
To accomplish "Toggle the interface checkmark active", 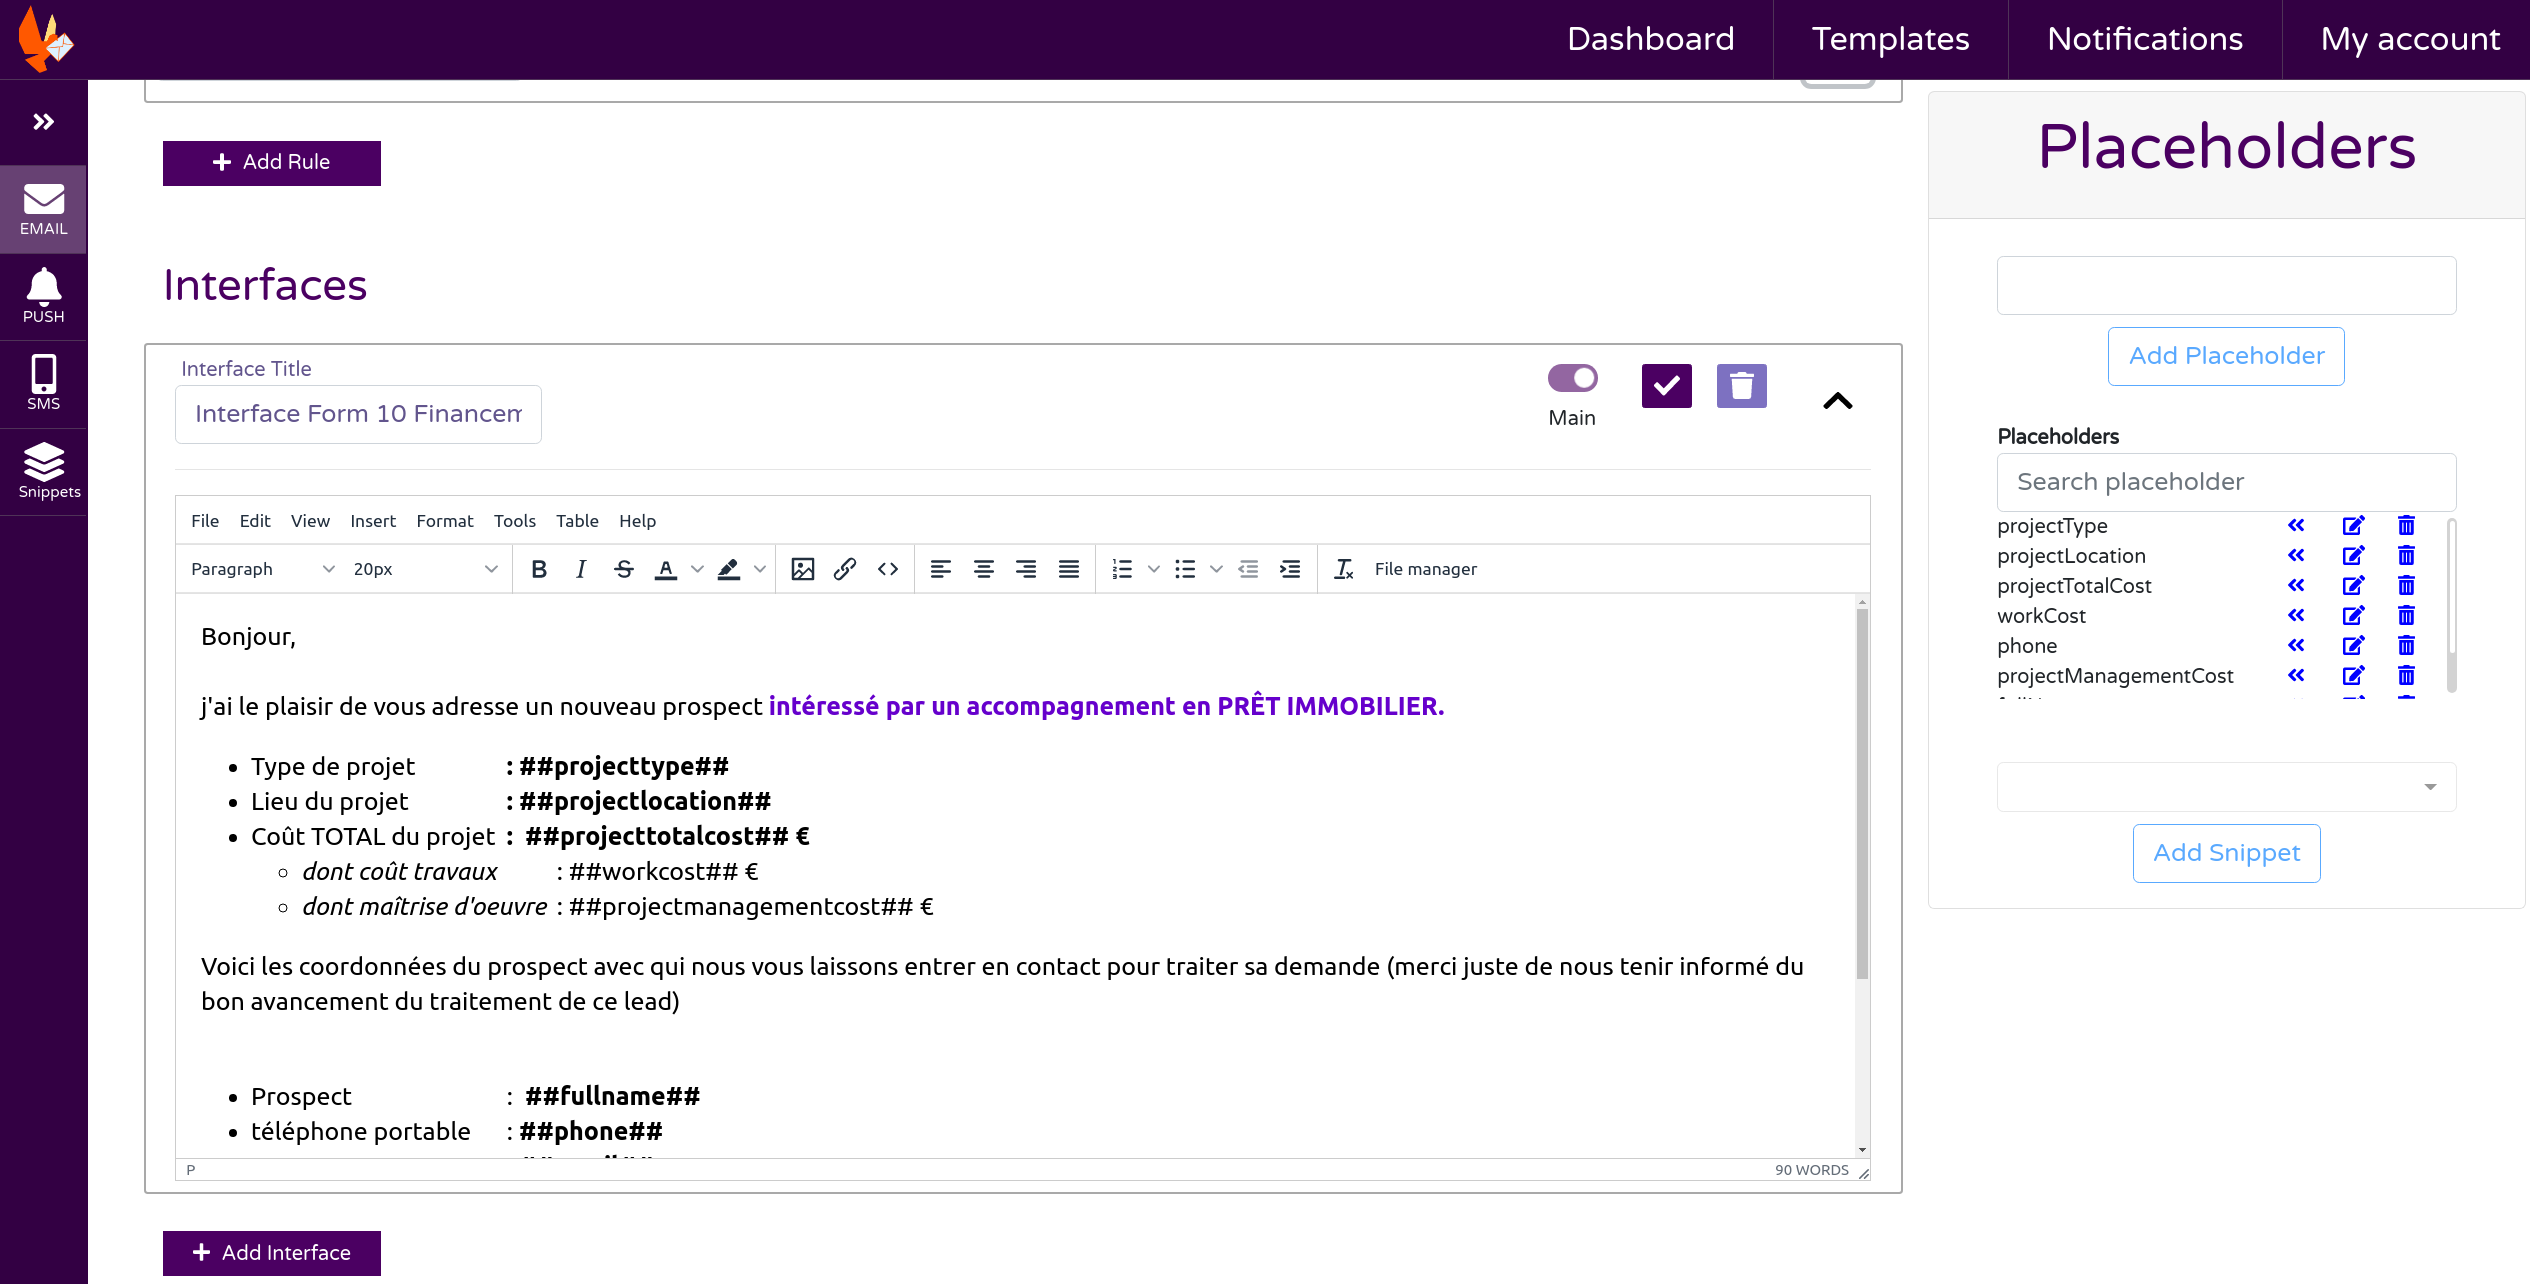I will tap(1667, 383).
